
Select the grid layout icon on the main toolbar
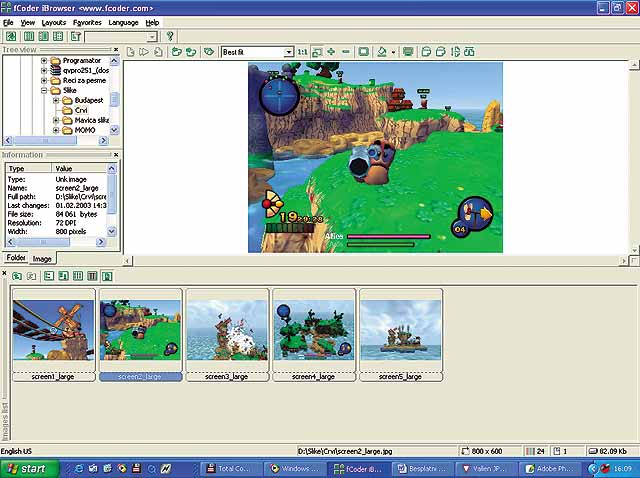click(x=58, y=36)
